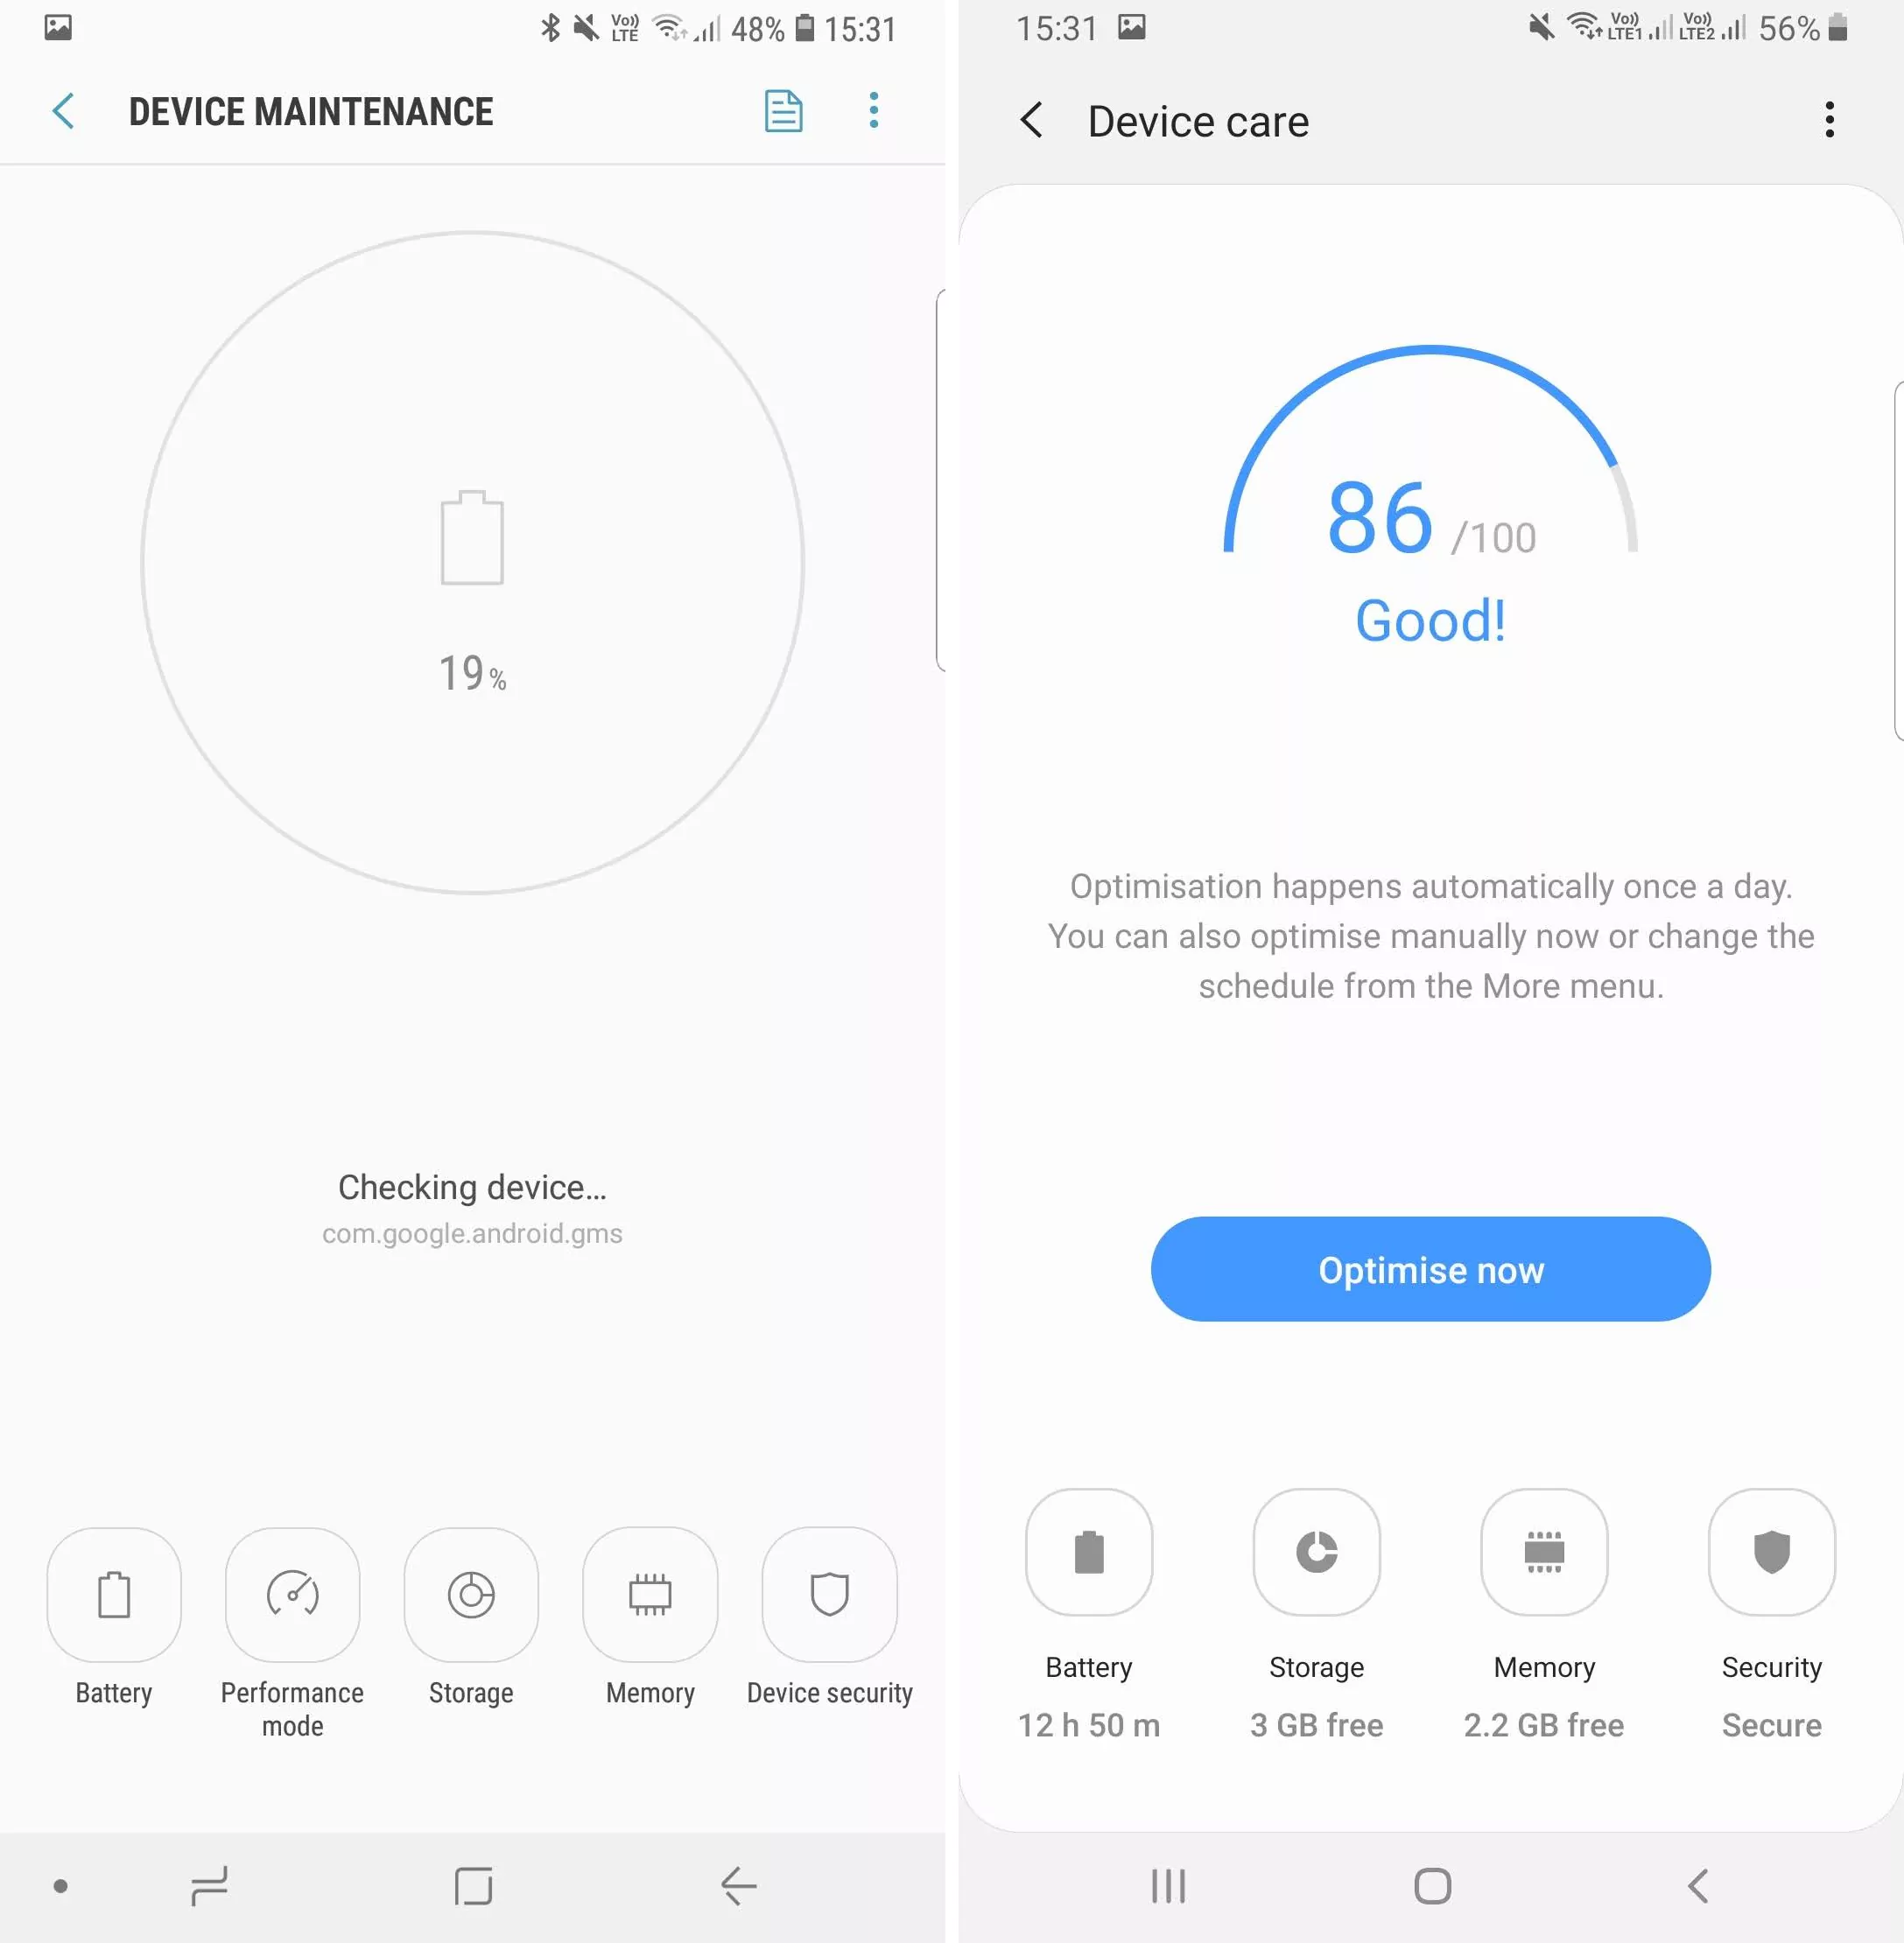
Task: Go back from Device care screen
Action: click(x=1031, y=120)
